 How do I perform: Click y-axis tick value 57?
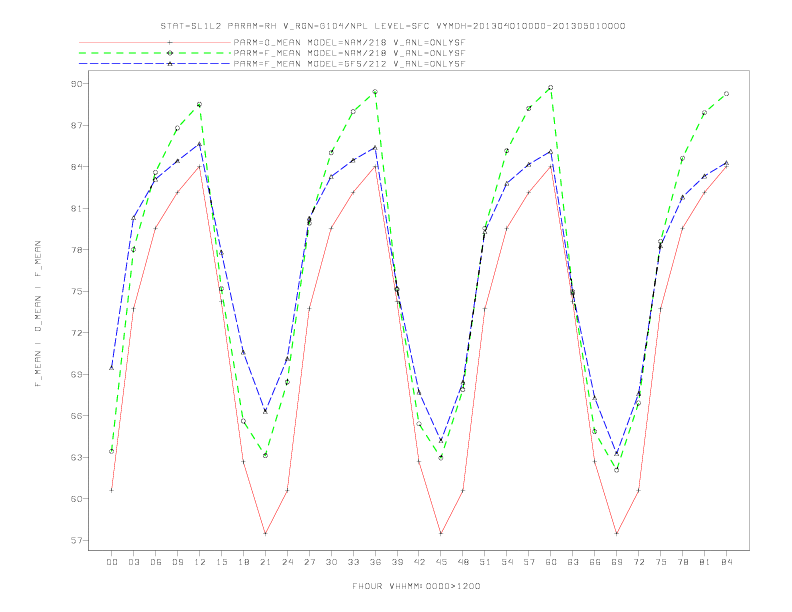point(76,540)
